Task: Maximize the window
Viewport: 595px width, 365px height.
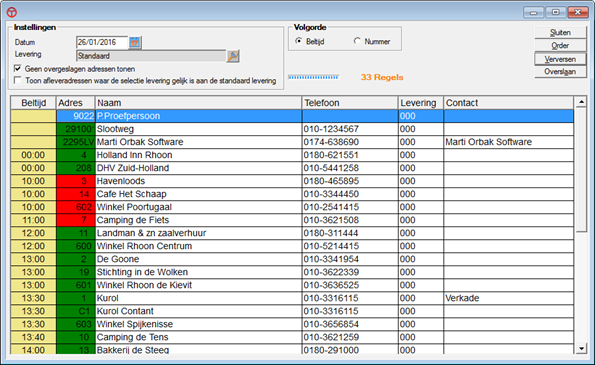Action: coord(556,13)
